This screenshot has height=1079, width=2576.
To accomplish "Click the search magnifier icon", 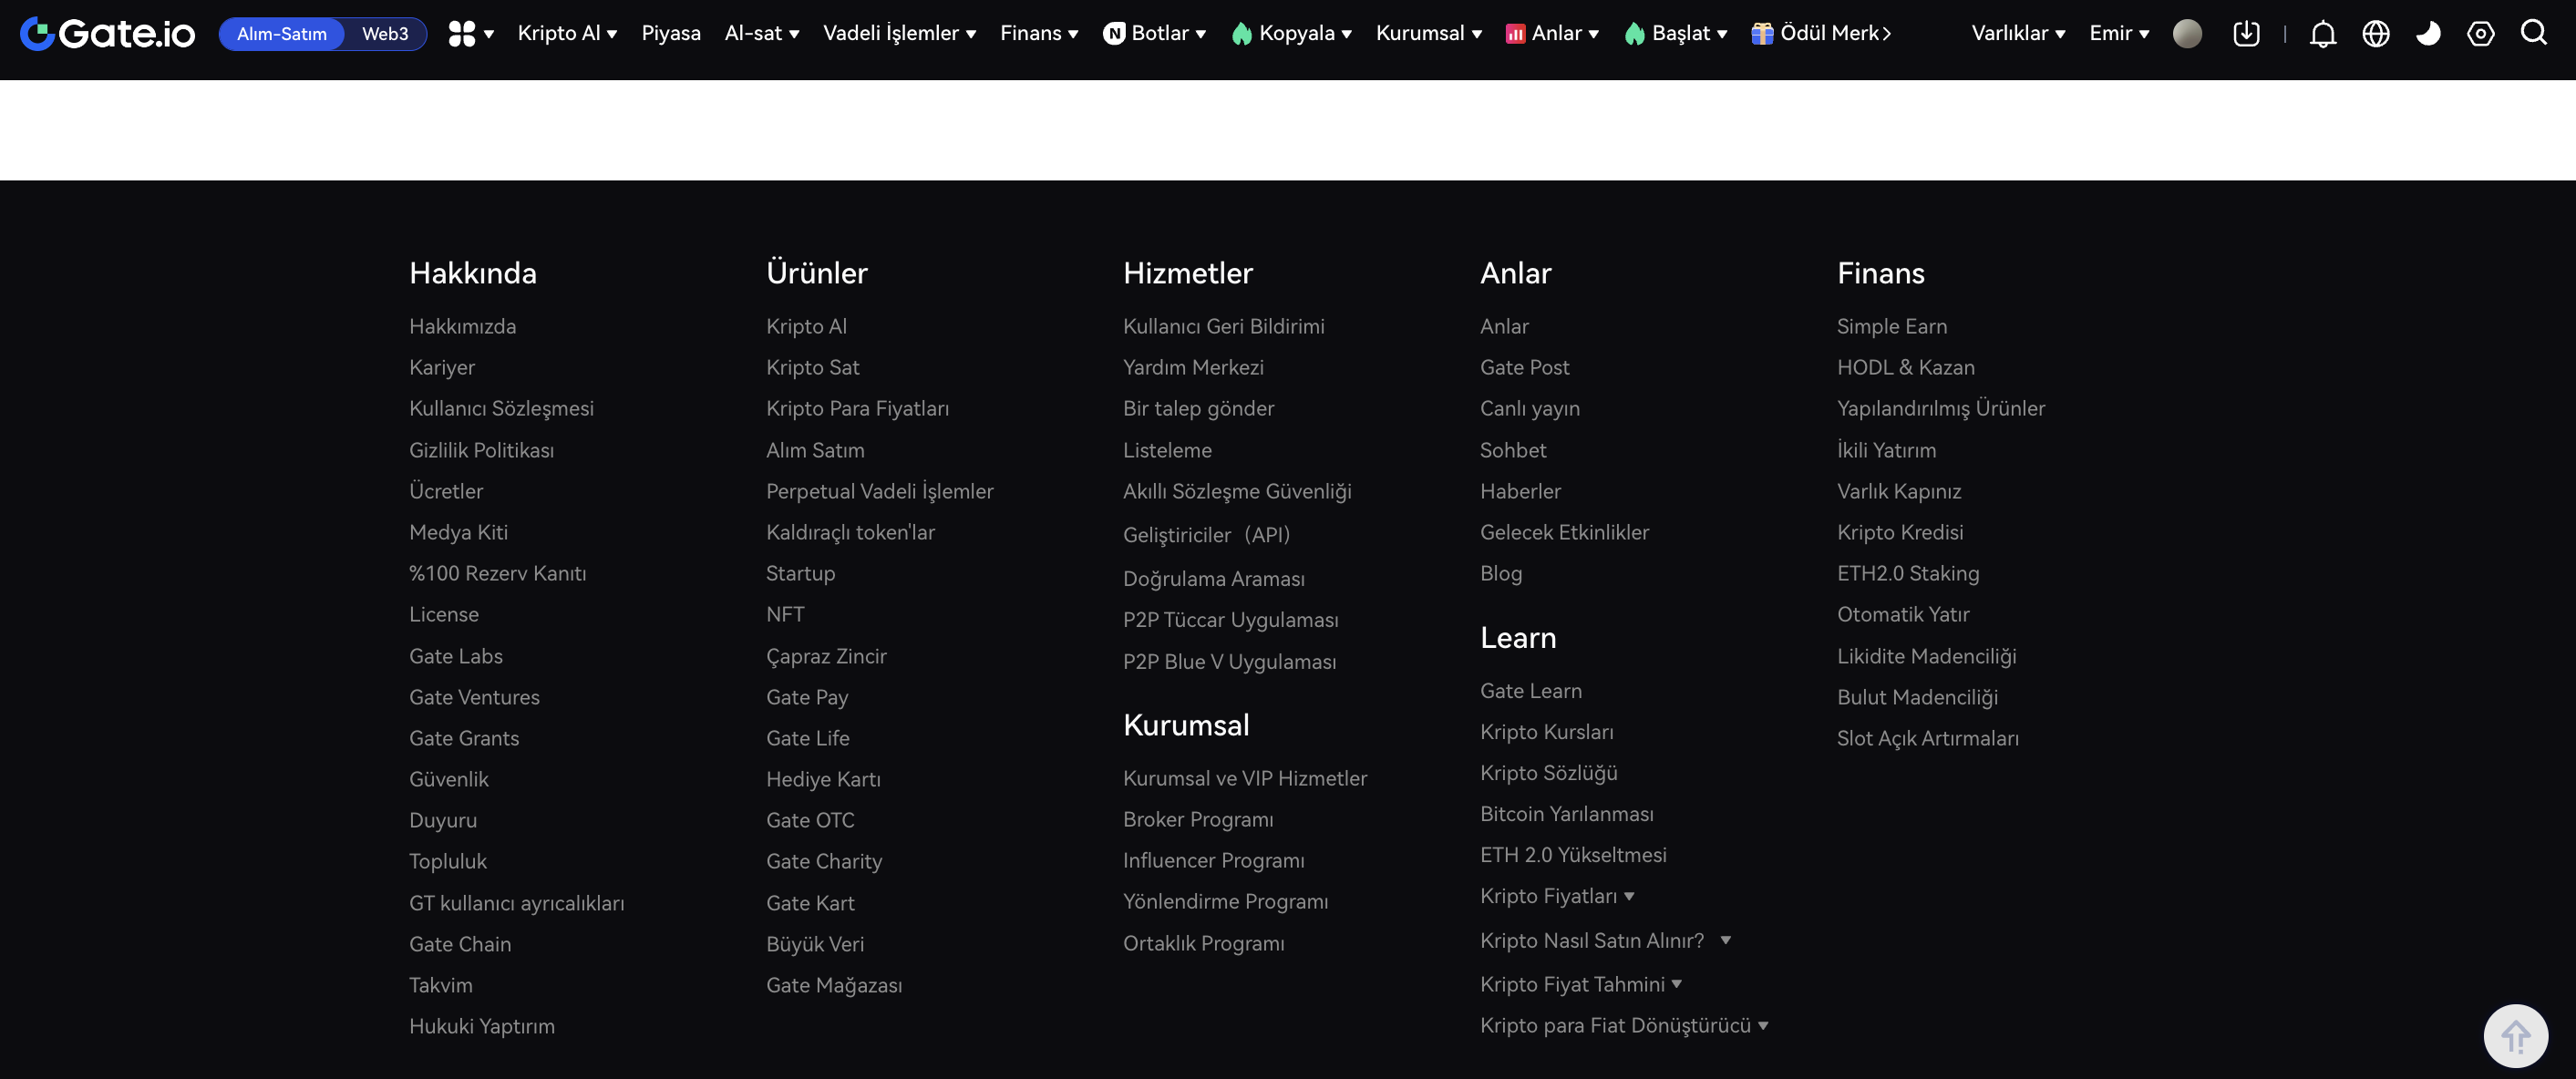I will 2533,33.
